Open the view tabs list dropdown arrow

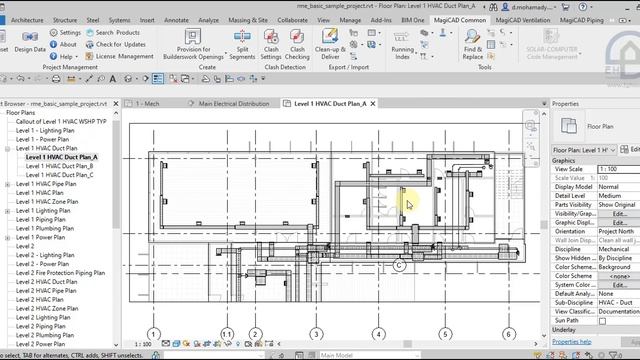(x=544, y=104)
